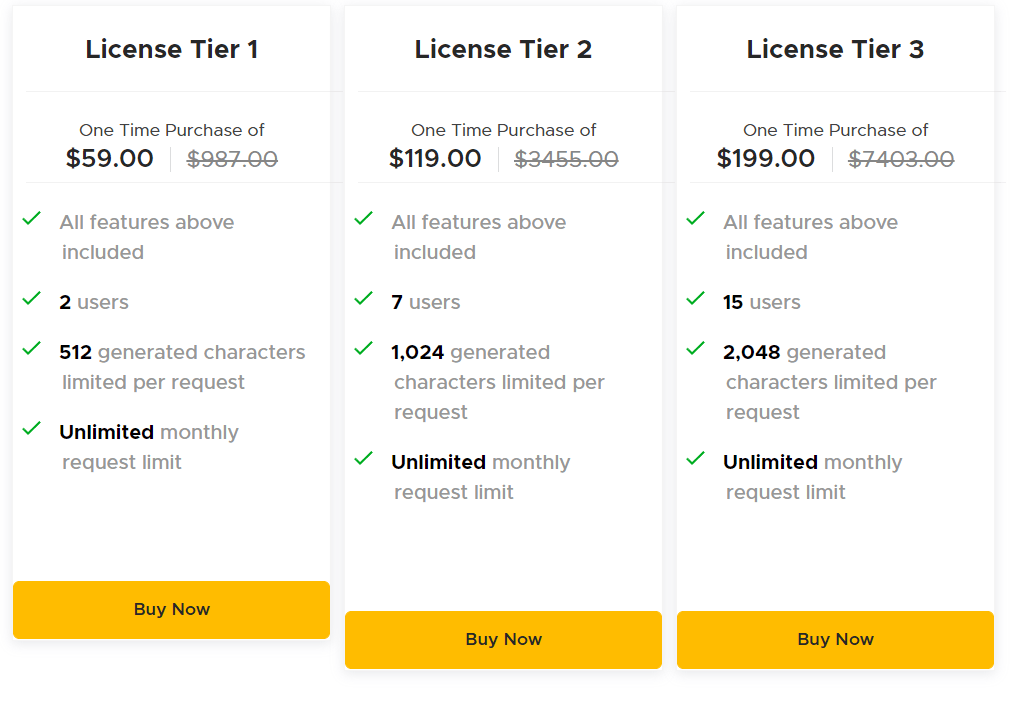The height and width of the screenshot is (711, 1025).
Task: Select the License Tier 1 heading
Action: [171, 49]
